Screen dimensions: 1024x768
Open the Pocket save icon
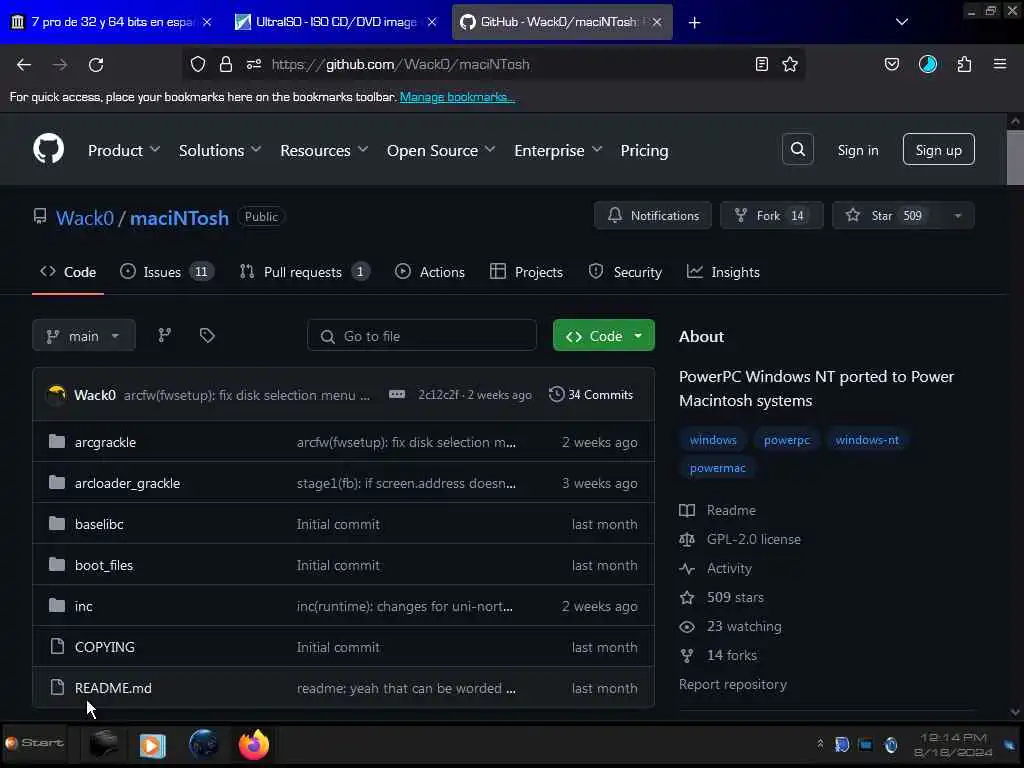click(x=891, y=64)
